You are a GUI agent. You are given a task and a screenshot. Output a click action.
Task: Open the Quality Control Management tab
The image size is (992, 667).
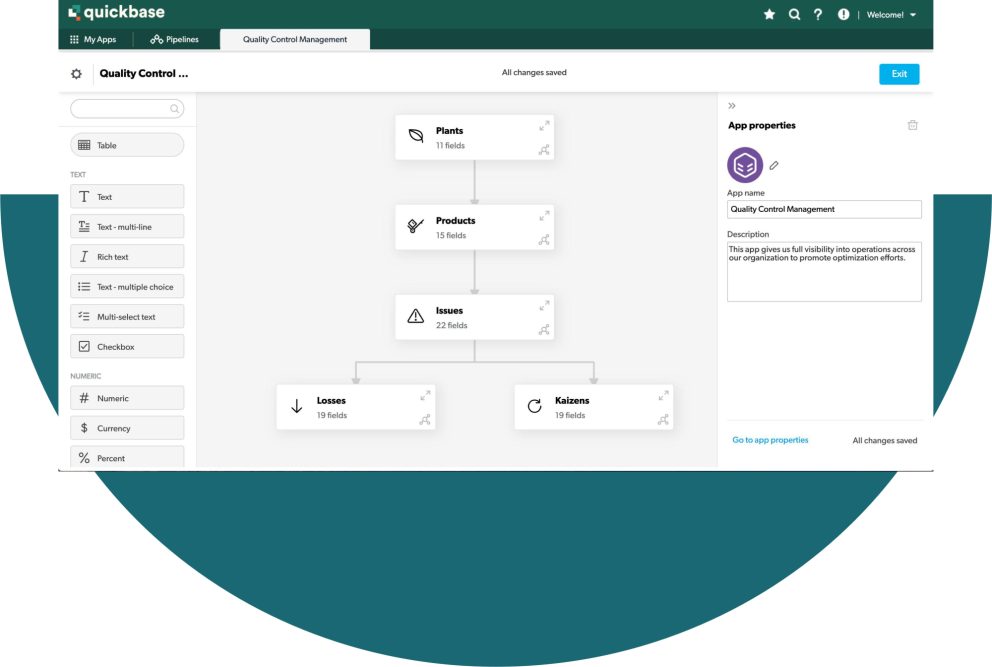(294, 40)
